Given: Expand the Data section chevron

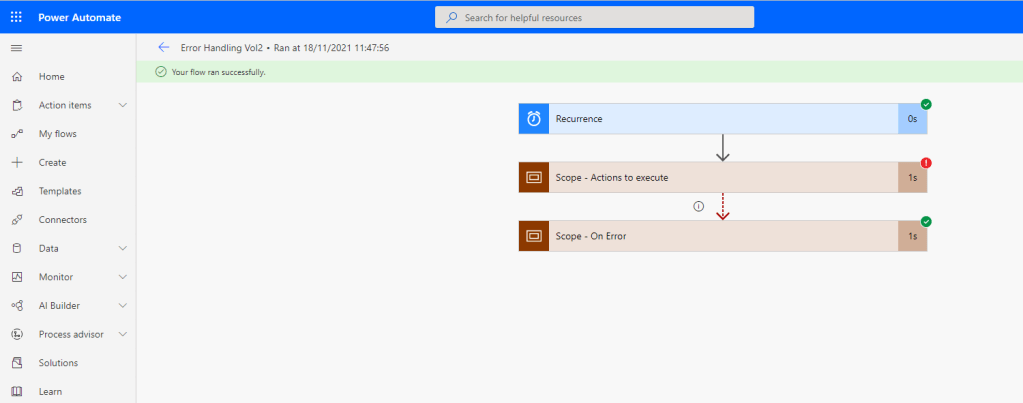Looking at the screenshot, I should (123, 248).
